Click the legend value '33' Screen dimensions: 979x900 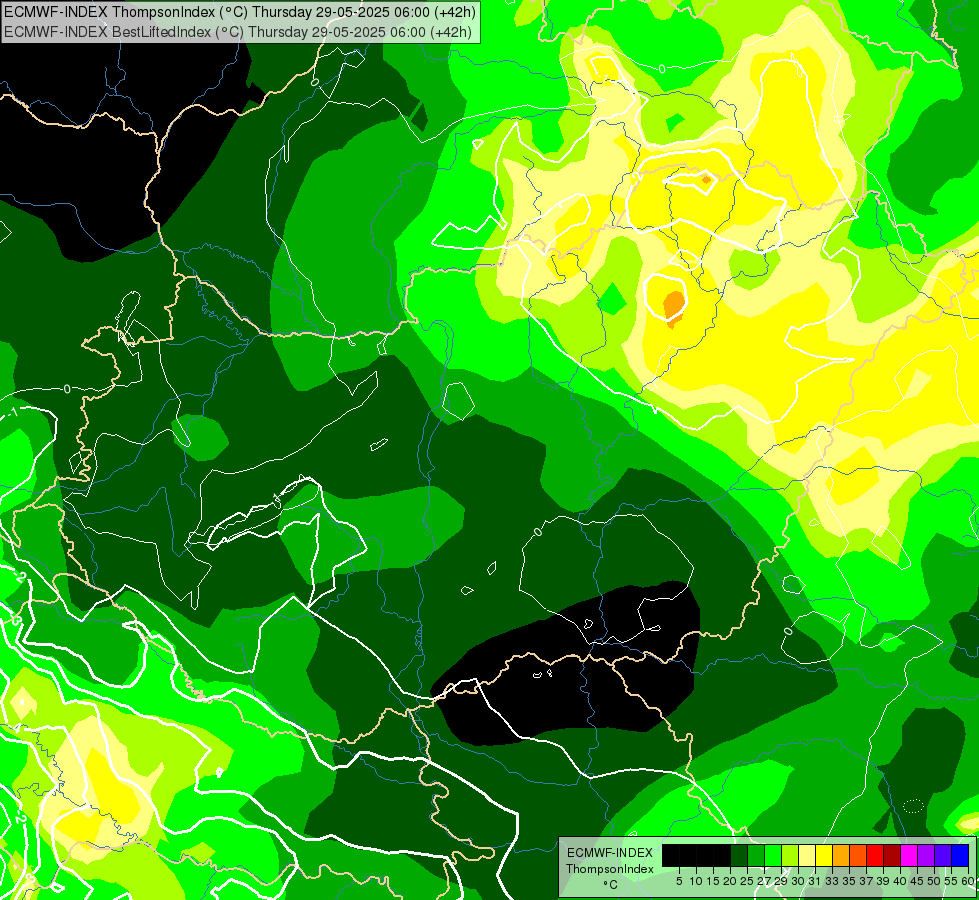click(x=832, y=881)
